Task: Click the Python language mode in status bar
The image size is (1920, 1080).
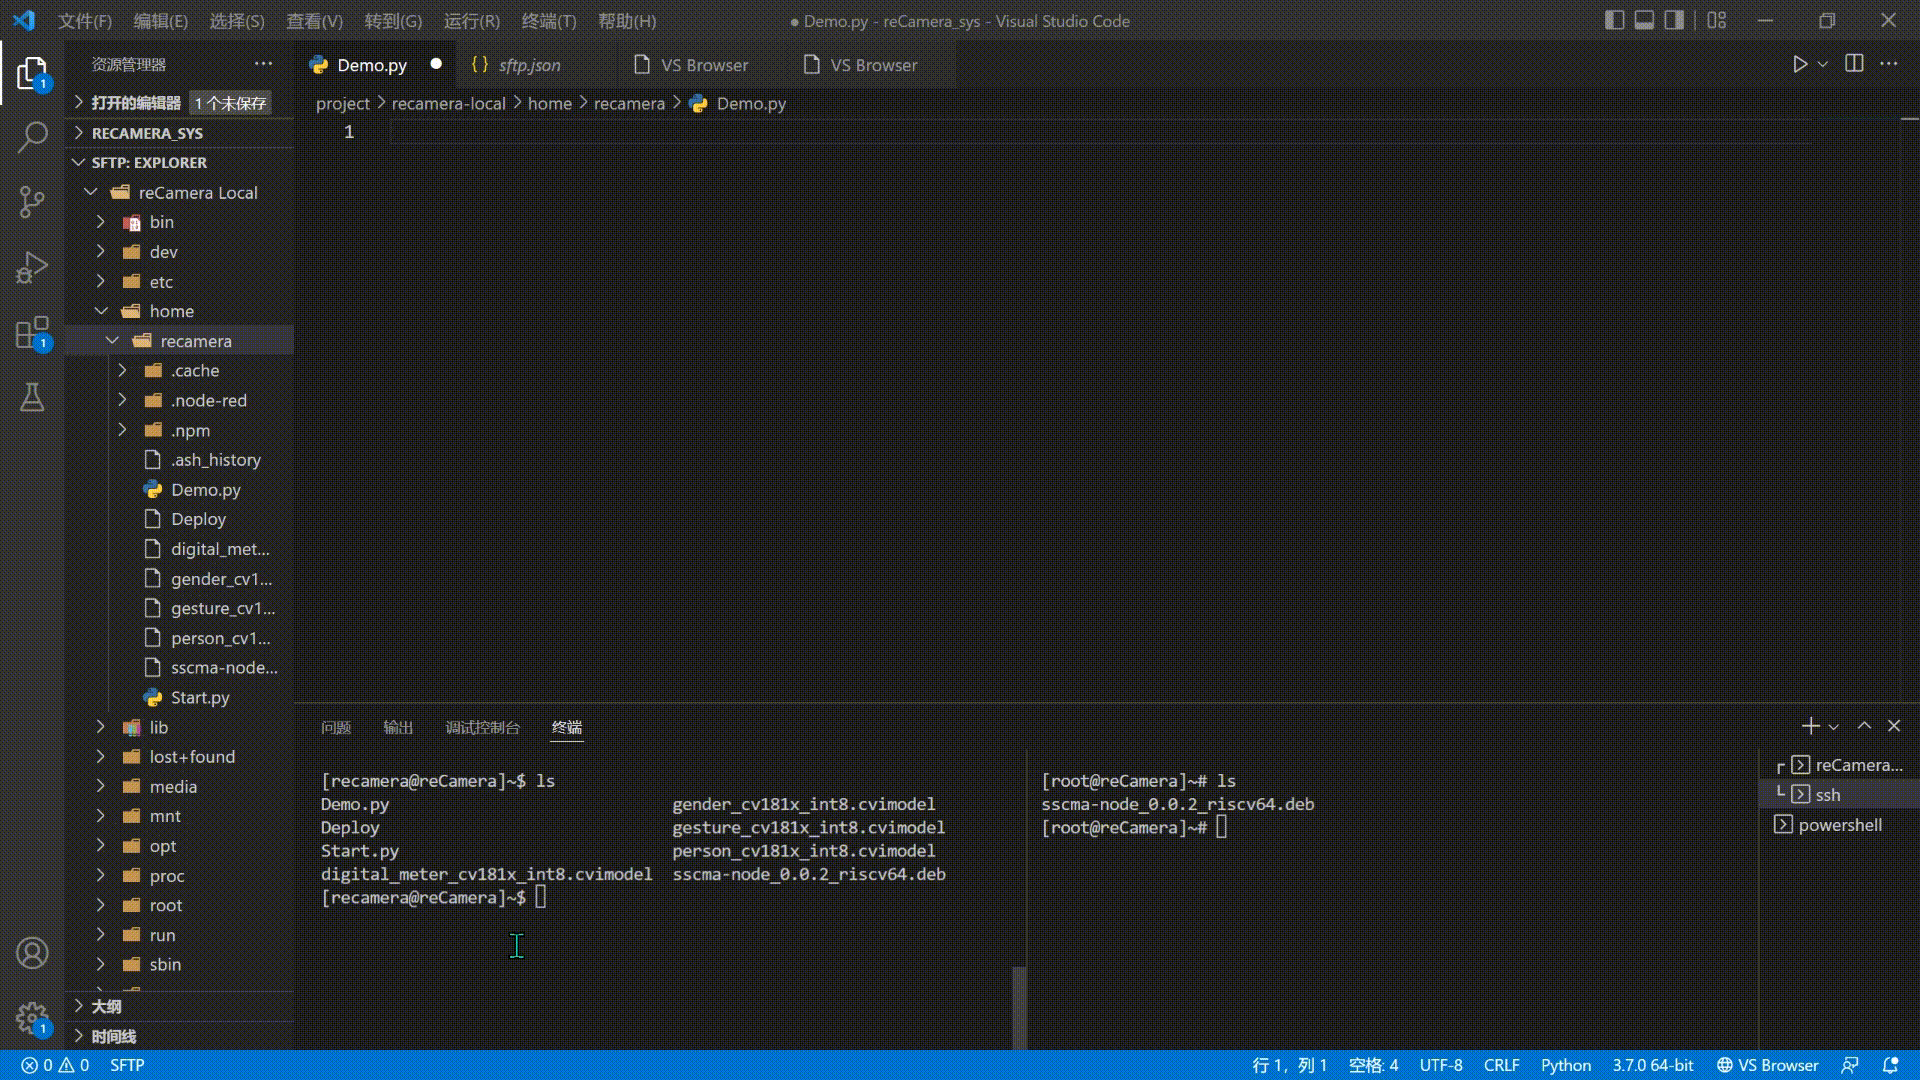Action: (x=1565, y=1065)
